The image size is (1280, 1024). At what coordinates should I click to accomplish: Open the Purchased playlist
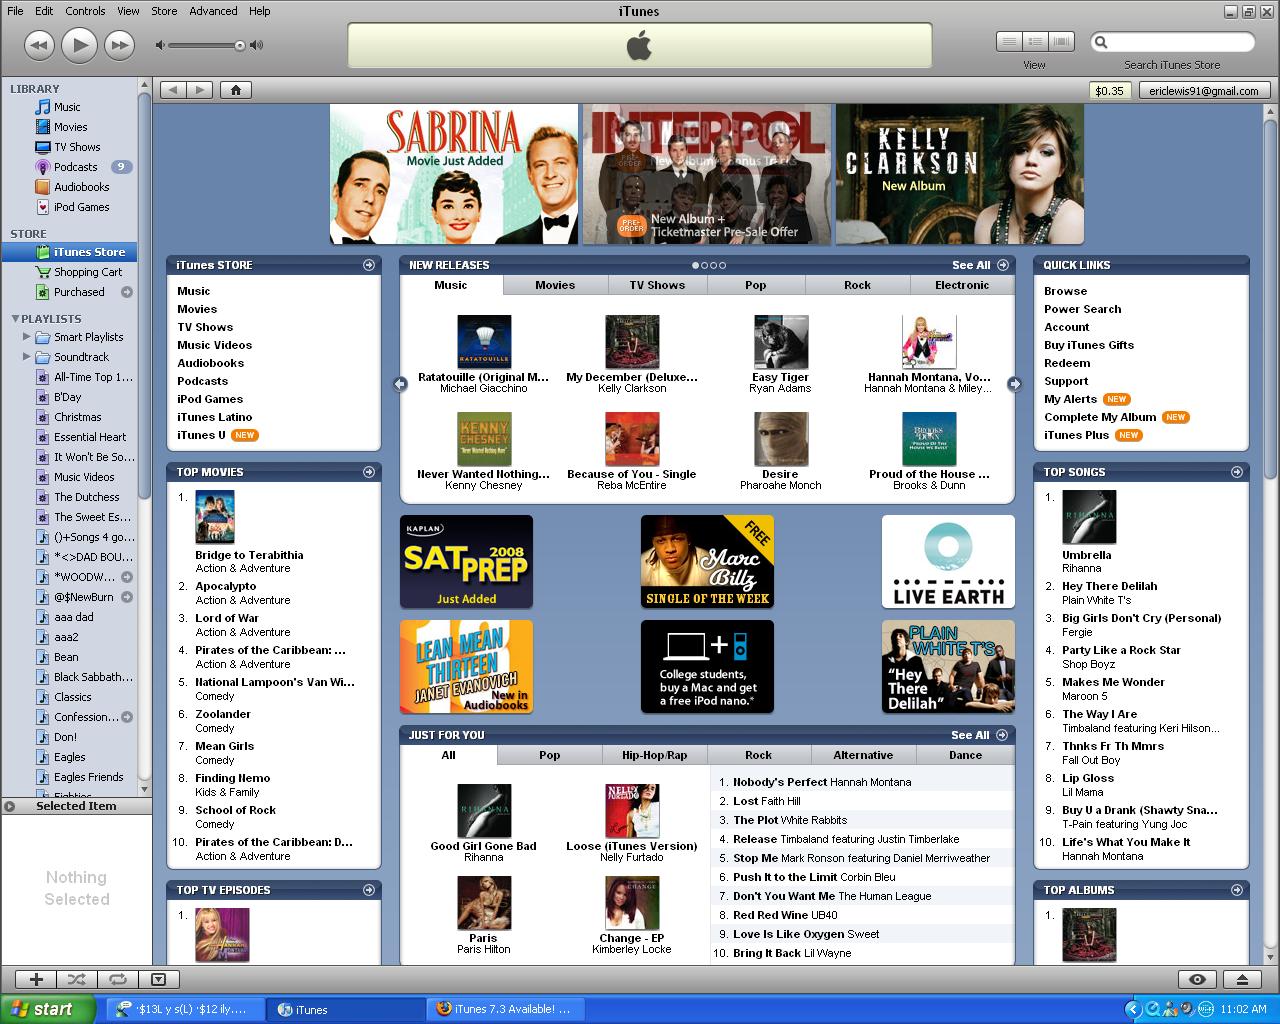click(x=79, y=292)
